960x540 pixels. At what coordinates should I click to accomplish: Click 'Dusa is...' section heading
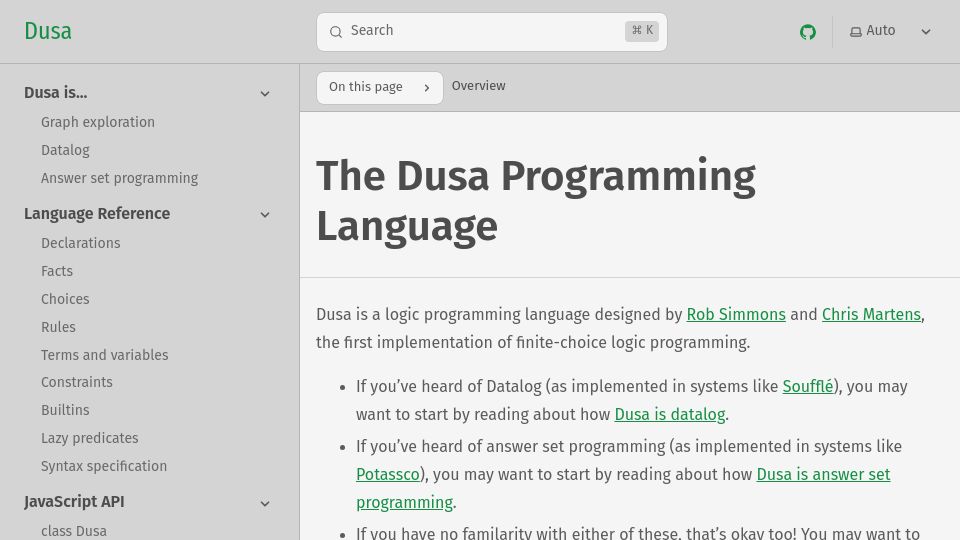(x=56, y=93)
